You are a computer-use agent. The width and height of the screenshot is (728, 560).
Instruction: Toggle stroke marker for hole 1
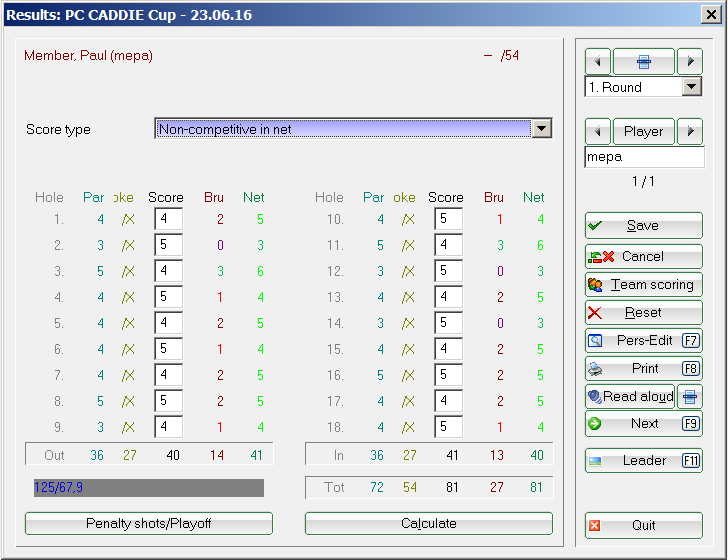point(128,219)
